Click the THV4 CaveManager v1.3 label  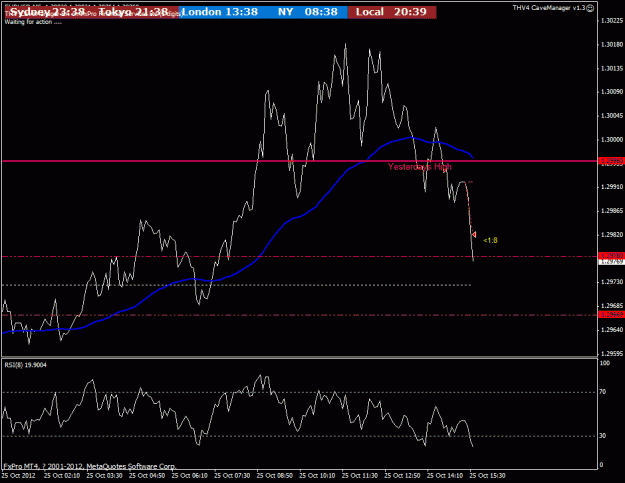click(549, 8)
